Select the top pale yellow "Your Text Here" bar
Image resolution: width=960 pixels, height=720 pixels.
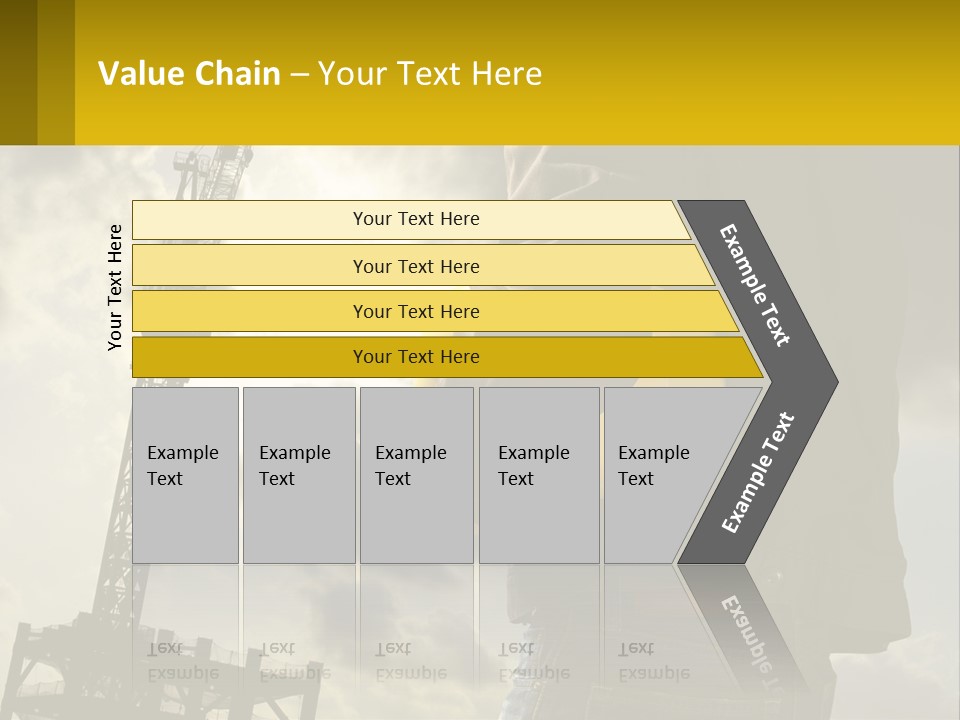[x=415, y=219]
